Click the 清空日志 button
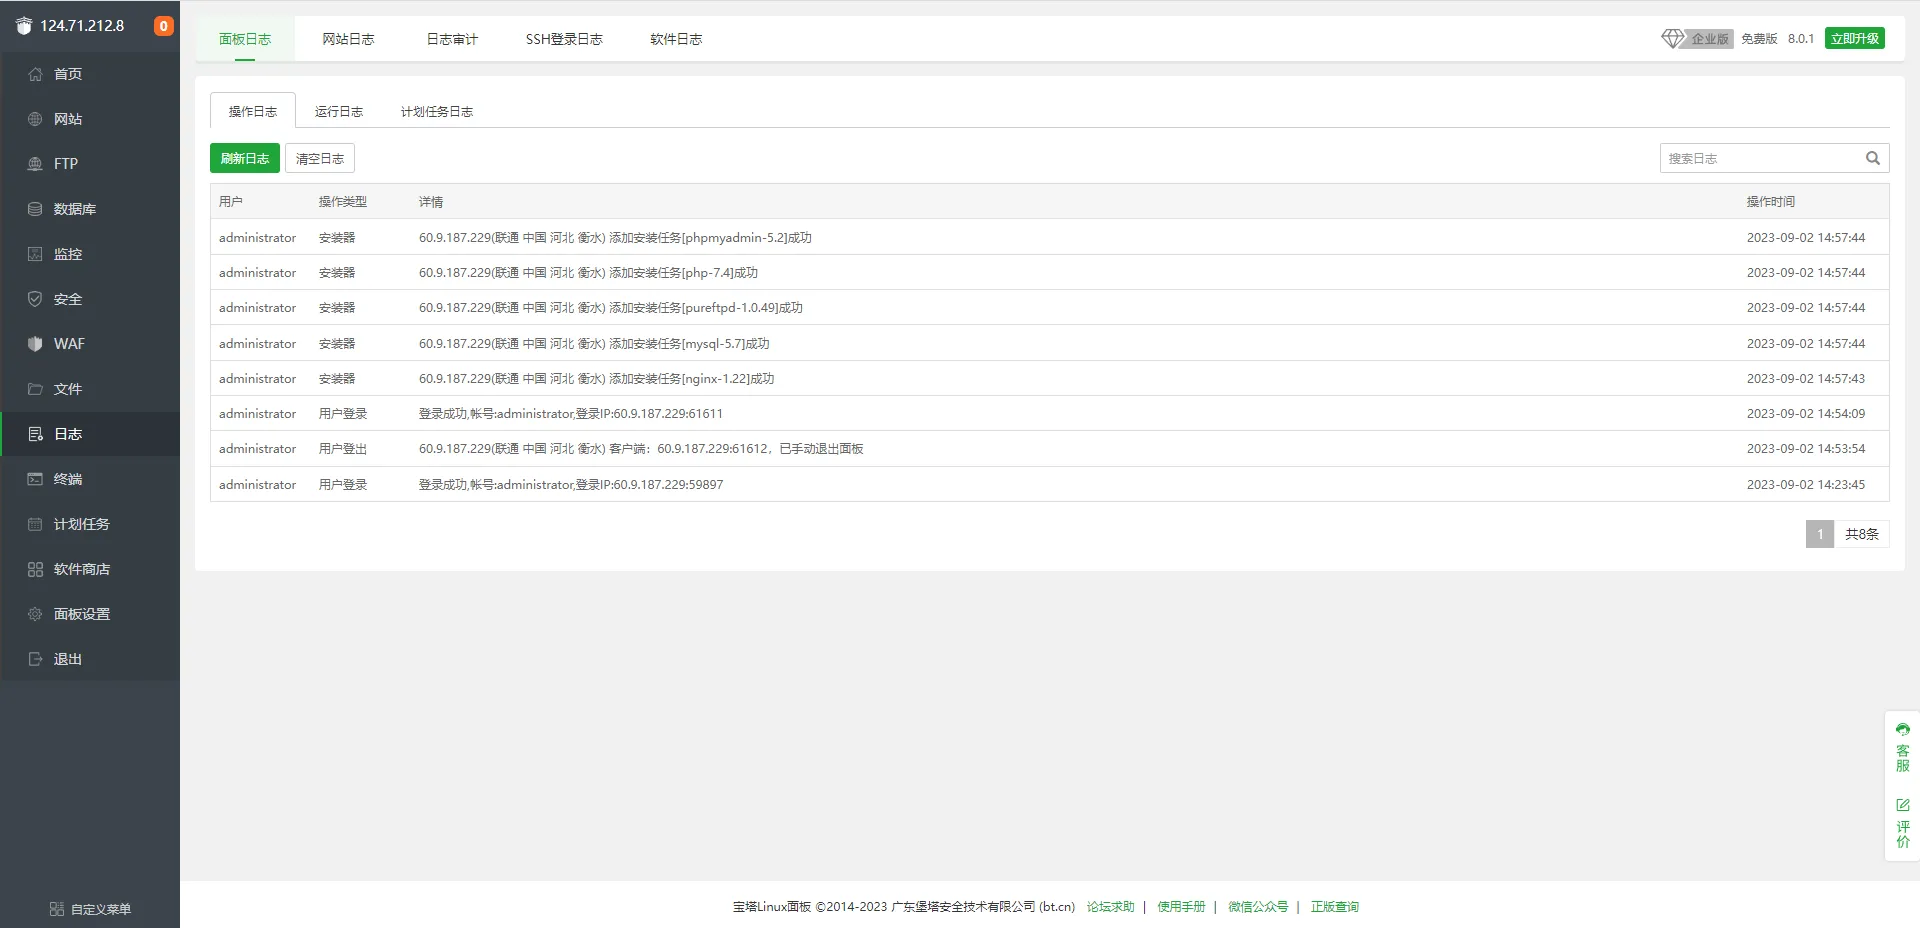The image size is (1920, 928). (x=320, y=158)
